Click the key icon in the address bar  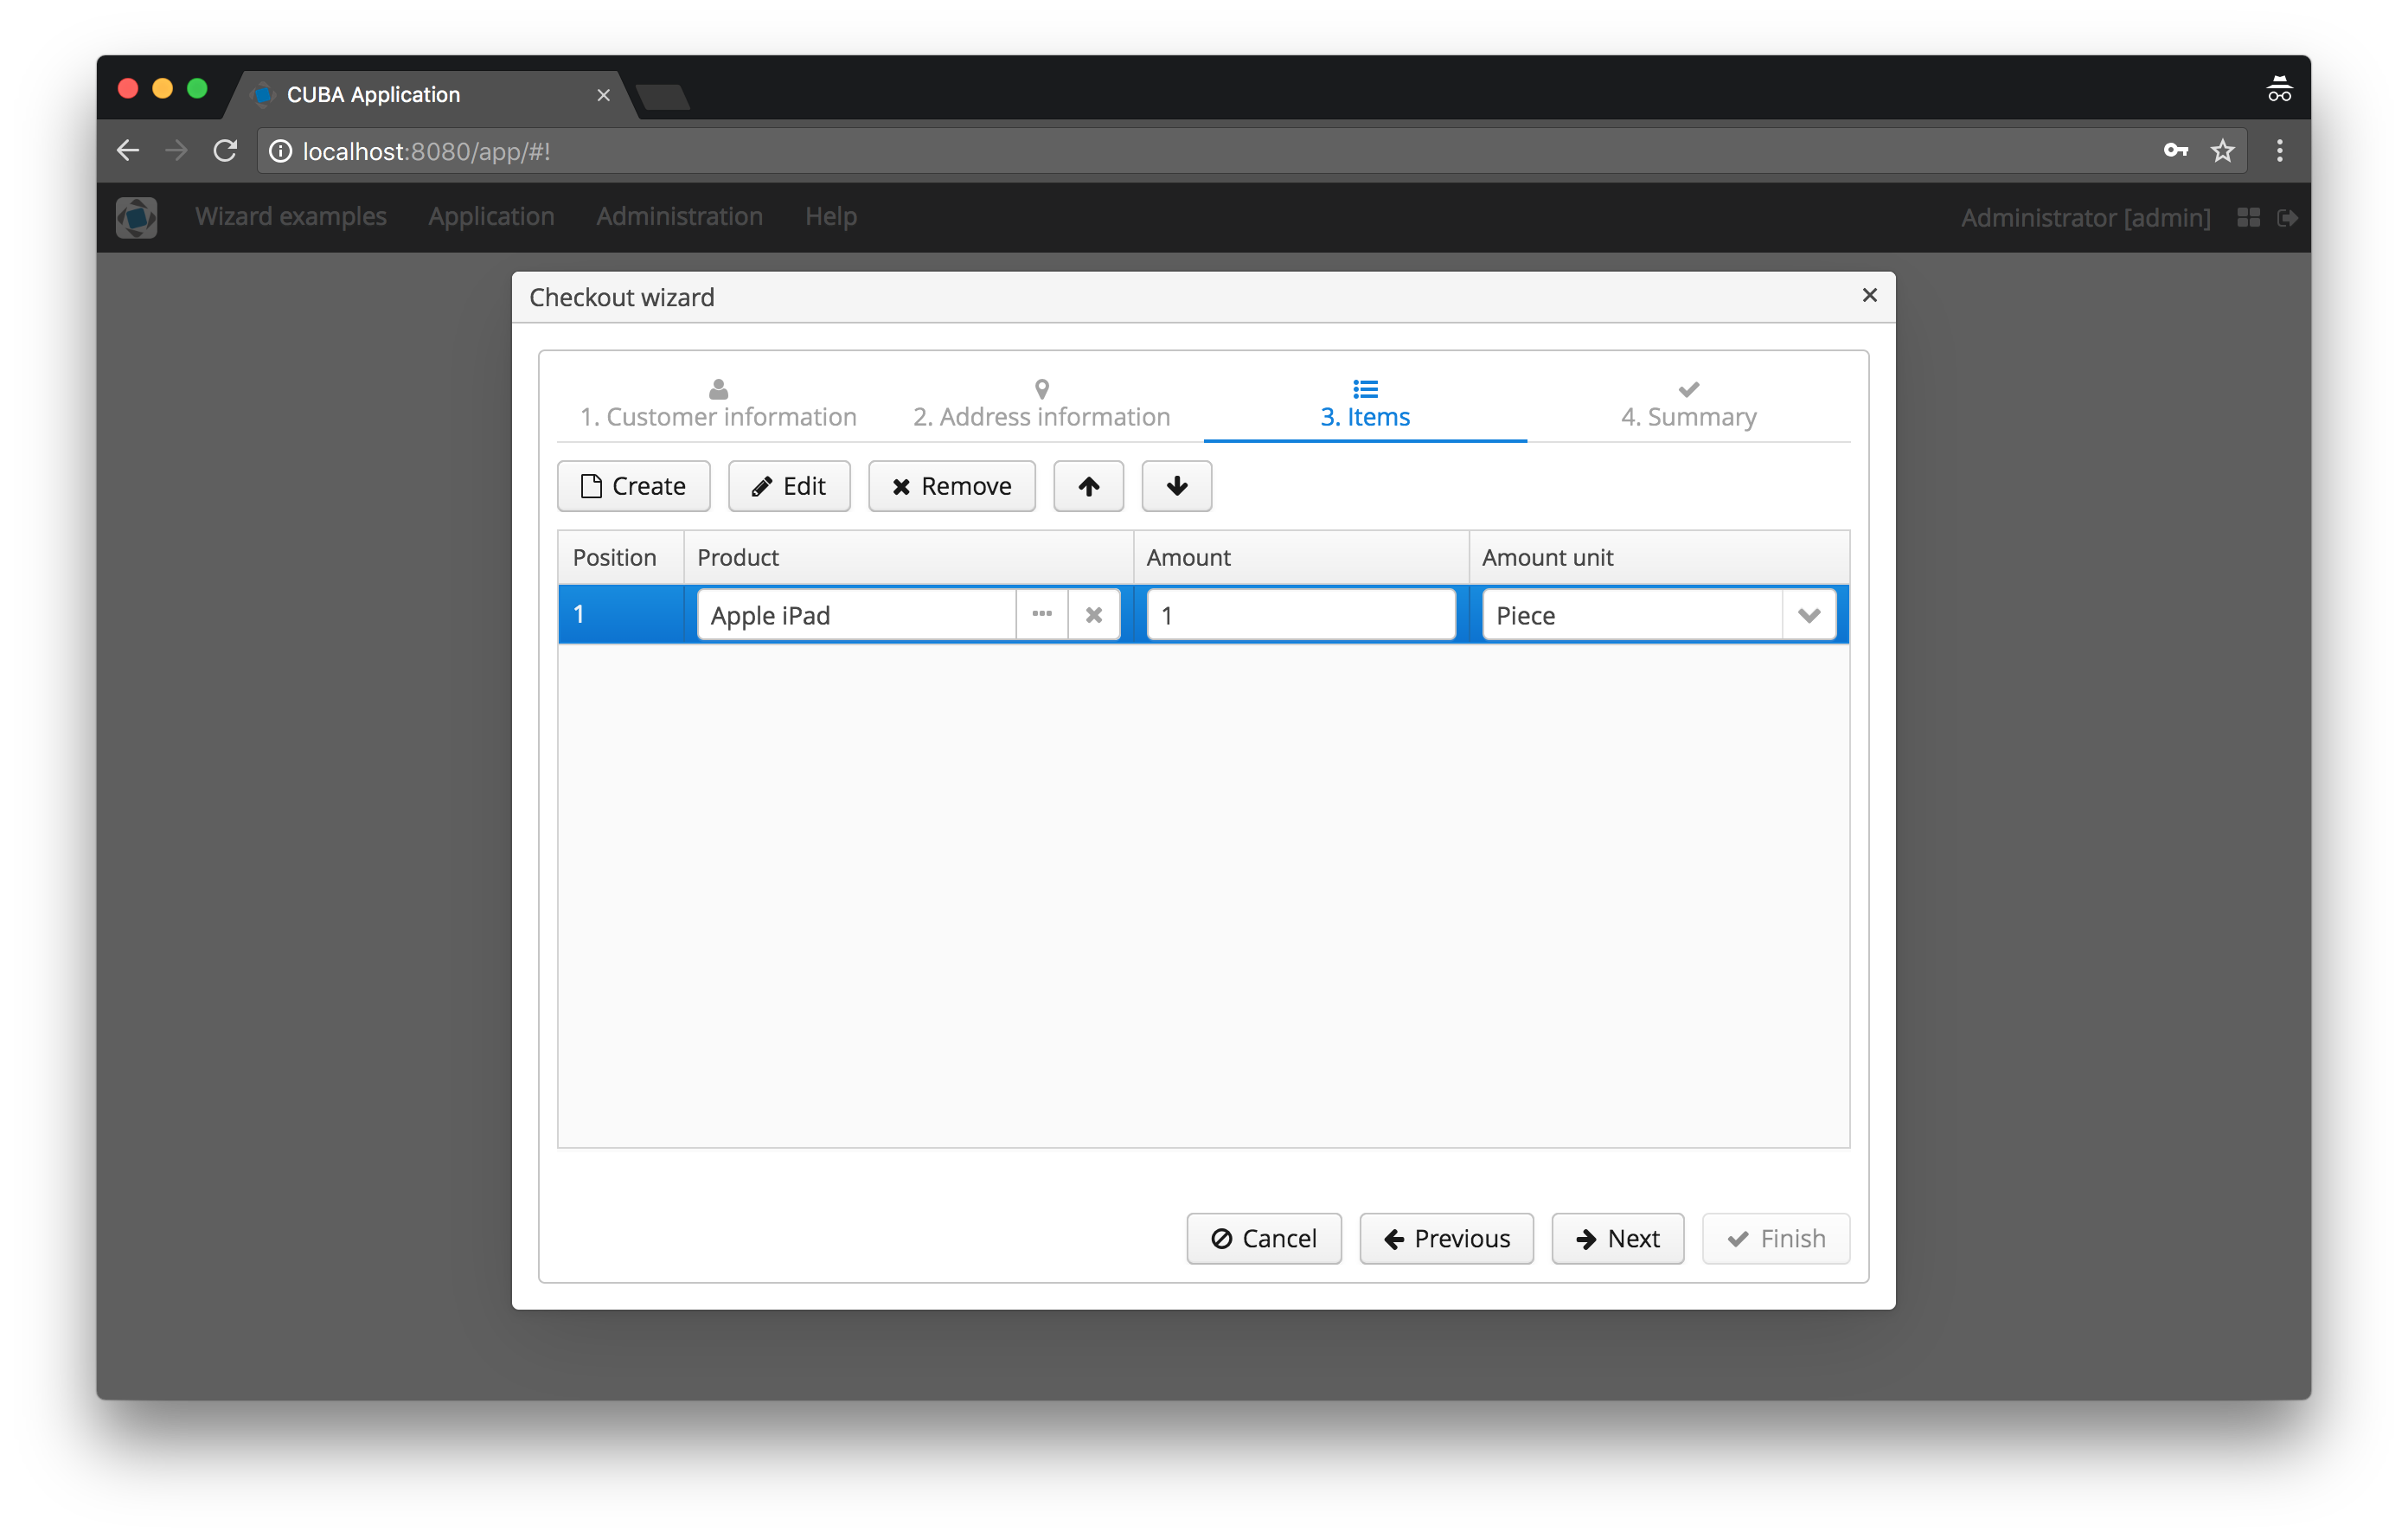click(2175, 151)
